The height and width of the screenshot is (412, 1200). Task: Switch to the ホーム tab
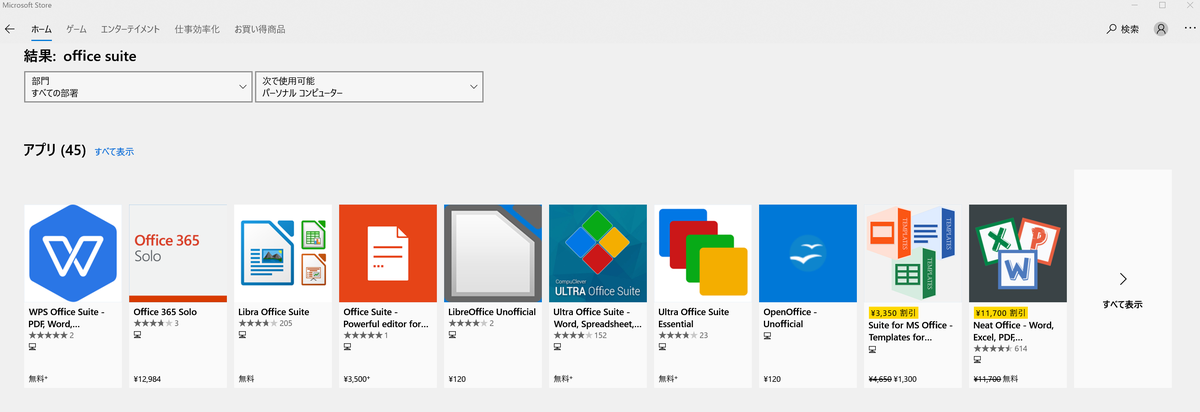(x=41, y=29)
